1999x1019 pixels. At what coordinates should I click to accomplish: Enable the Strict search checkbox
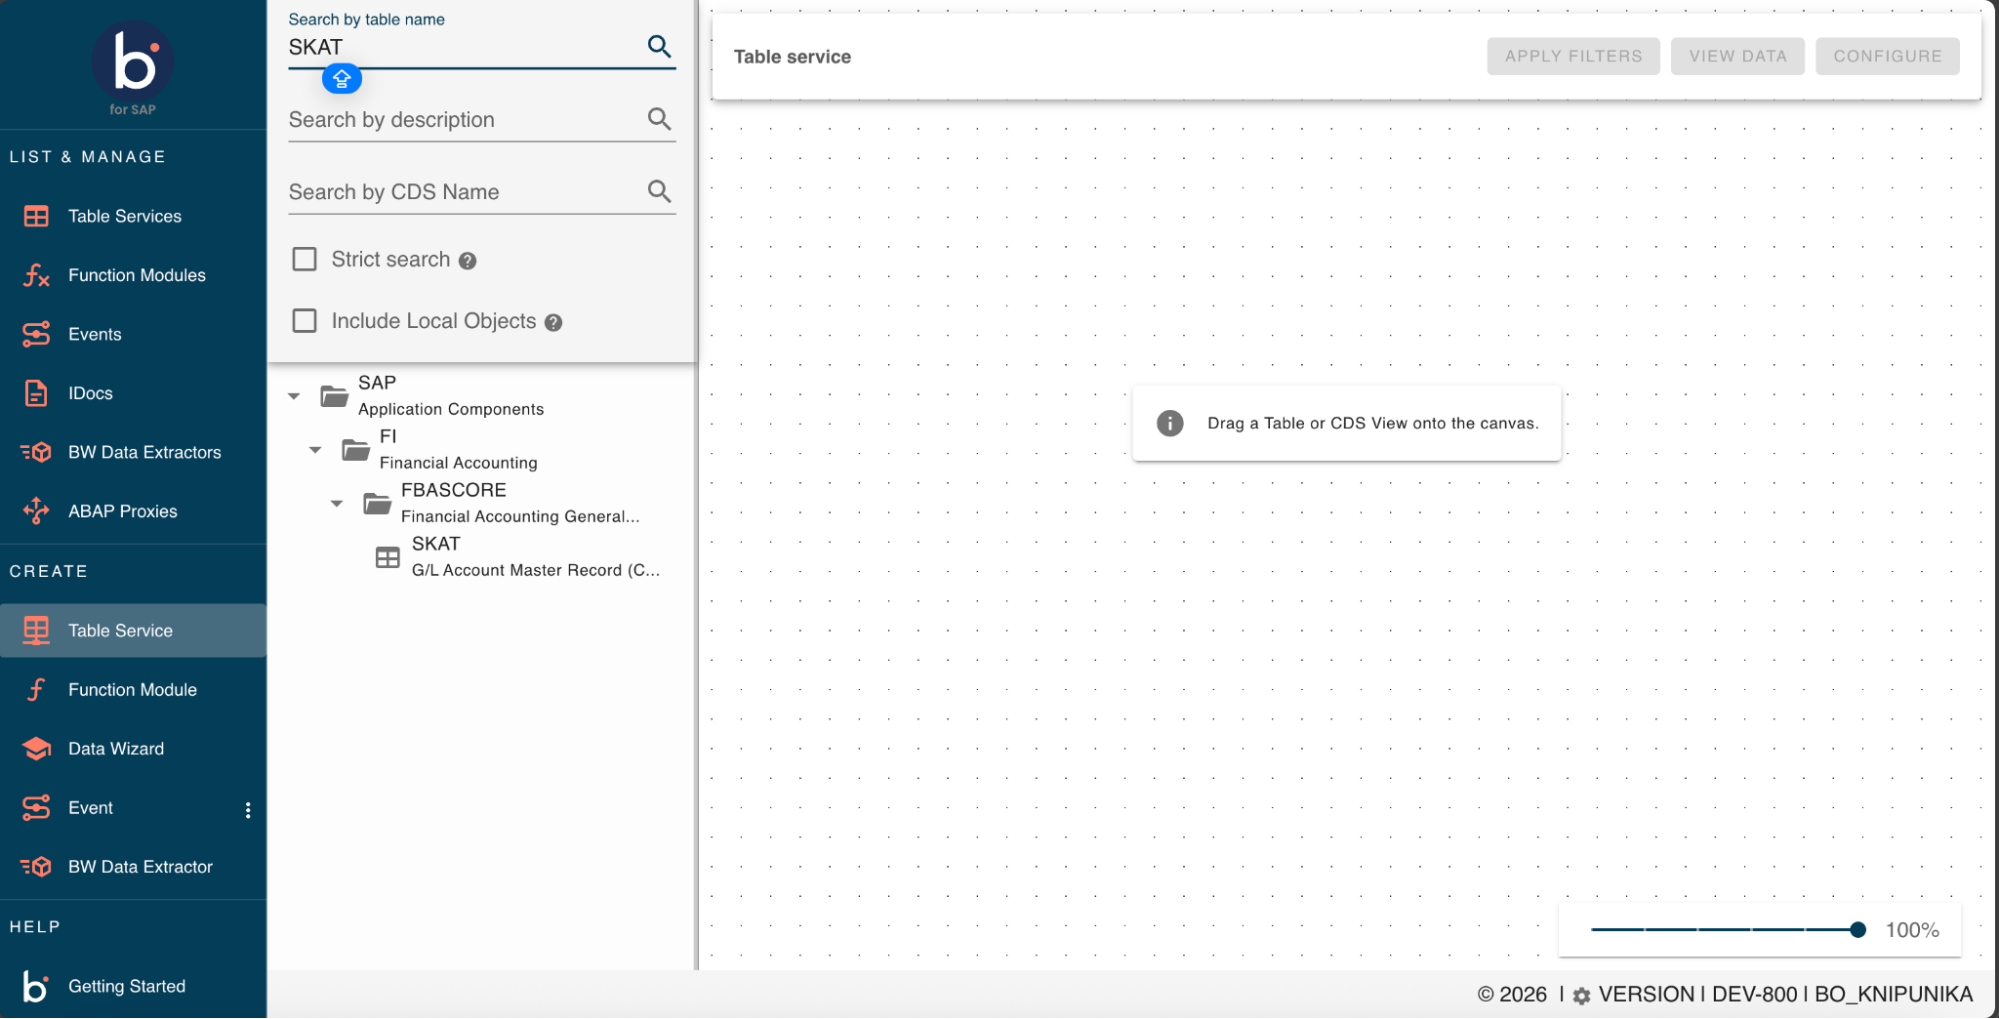[x=305, y=260]
